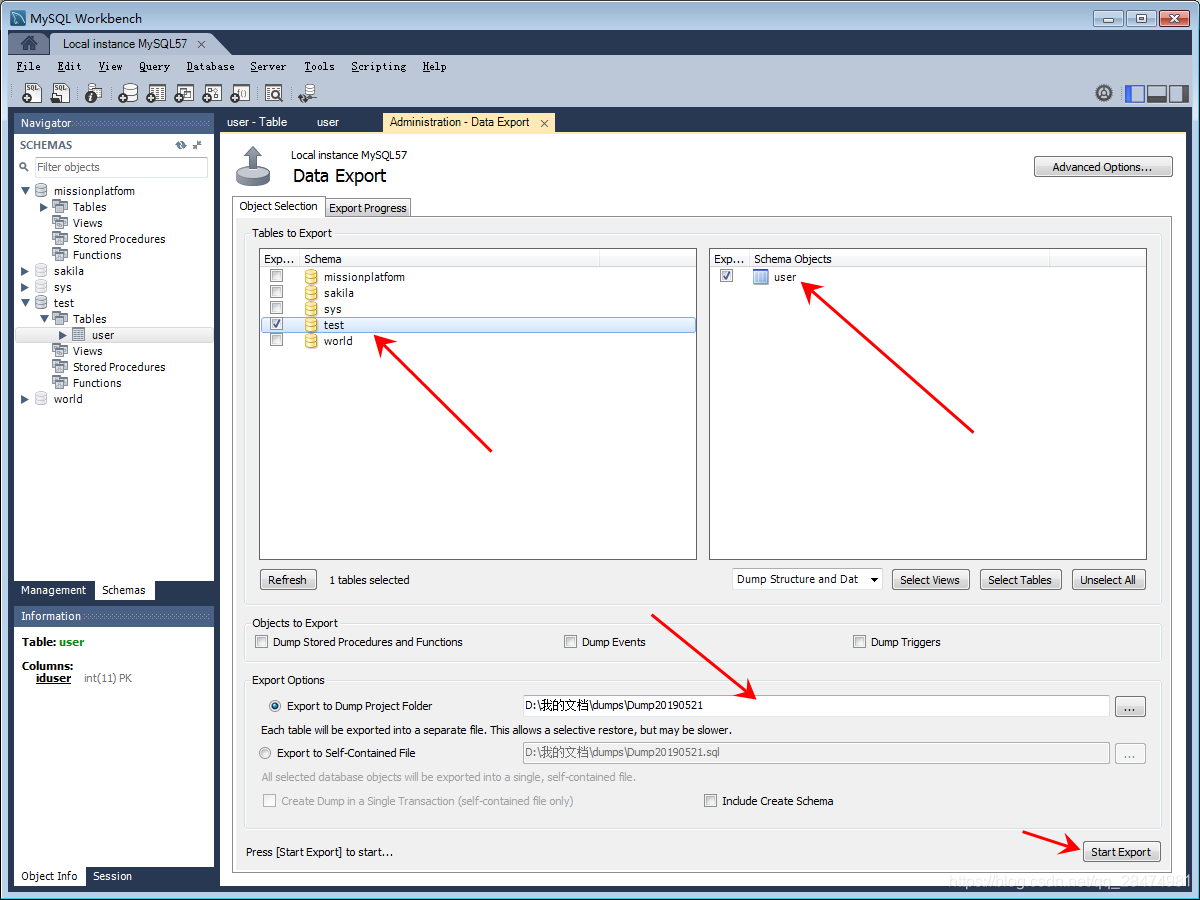1200x900 pixels.
Task: Check the sakila export checkbox
Action: coord(277,292)
